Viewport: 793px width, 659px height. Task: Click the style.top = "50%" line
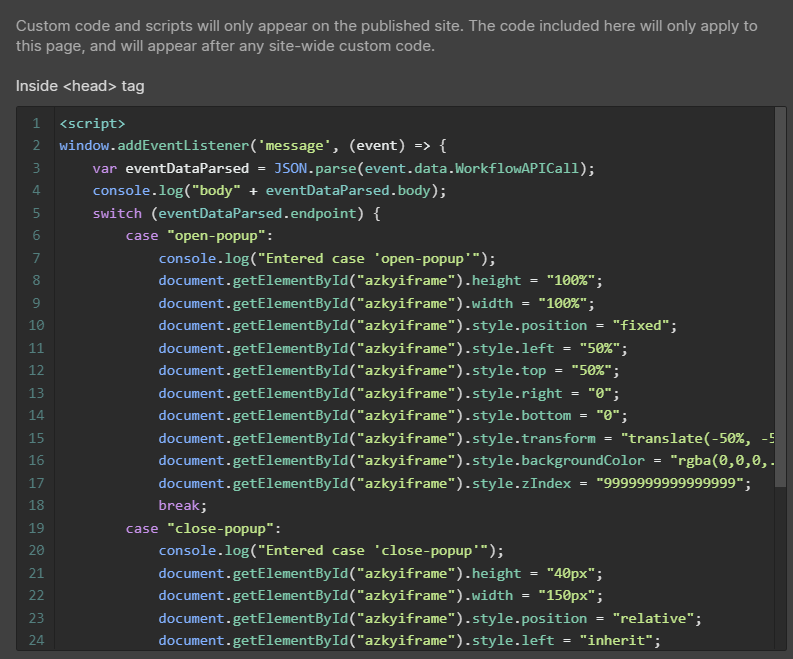[x=392, y=371]
